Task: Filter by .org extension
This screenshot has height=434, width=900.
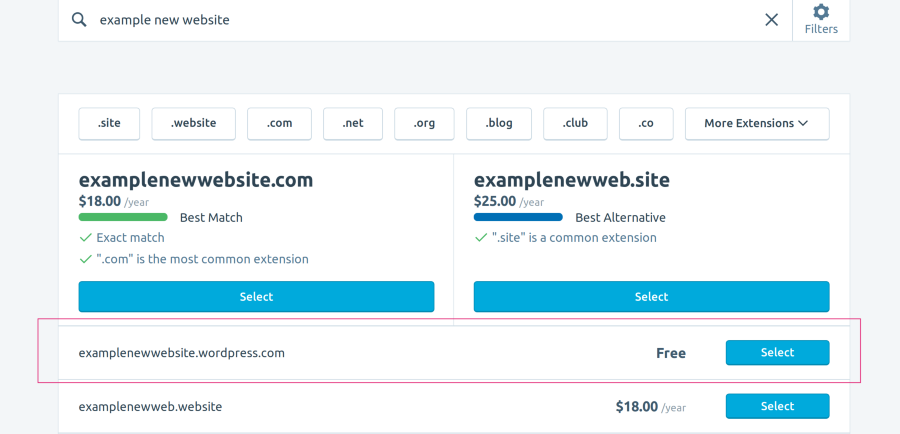Action: pyautogui.click(x=424, y=123)
